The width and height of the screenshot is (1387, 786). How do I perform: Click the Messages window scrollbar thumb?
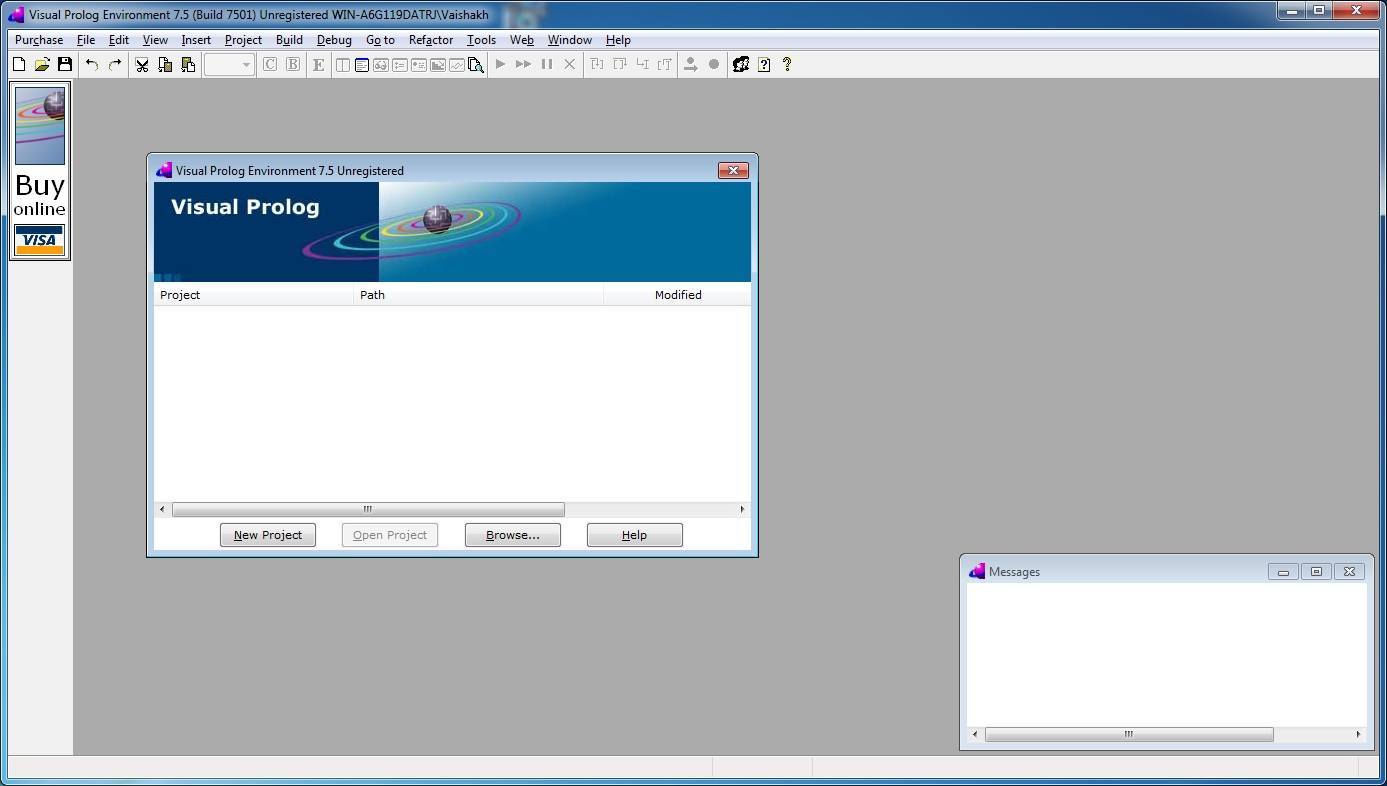tap(1129, 735)
